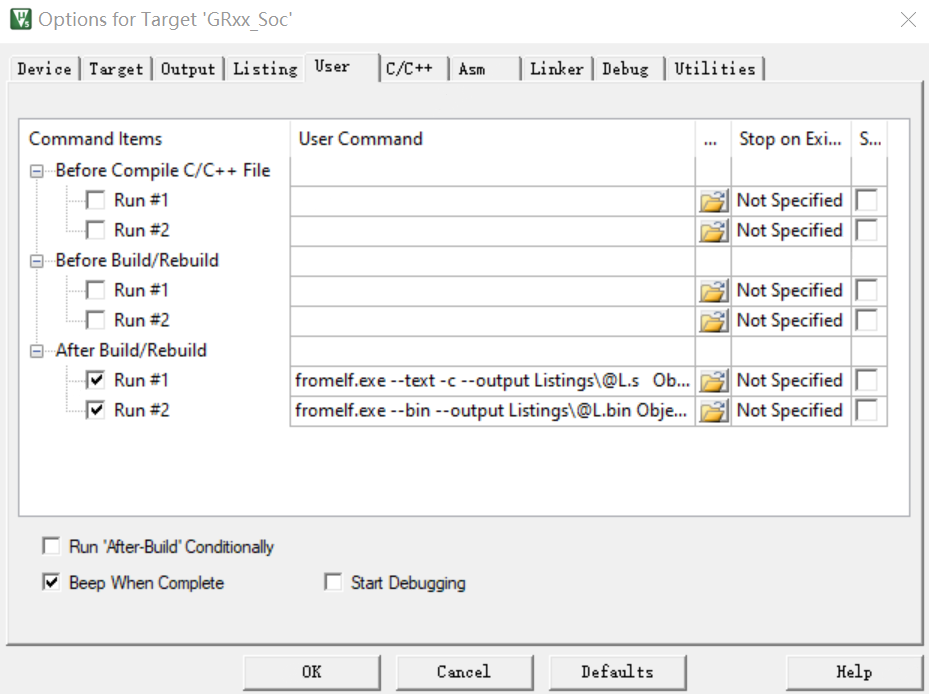Browse folder for After Build Run #2

(713, 411)
